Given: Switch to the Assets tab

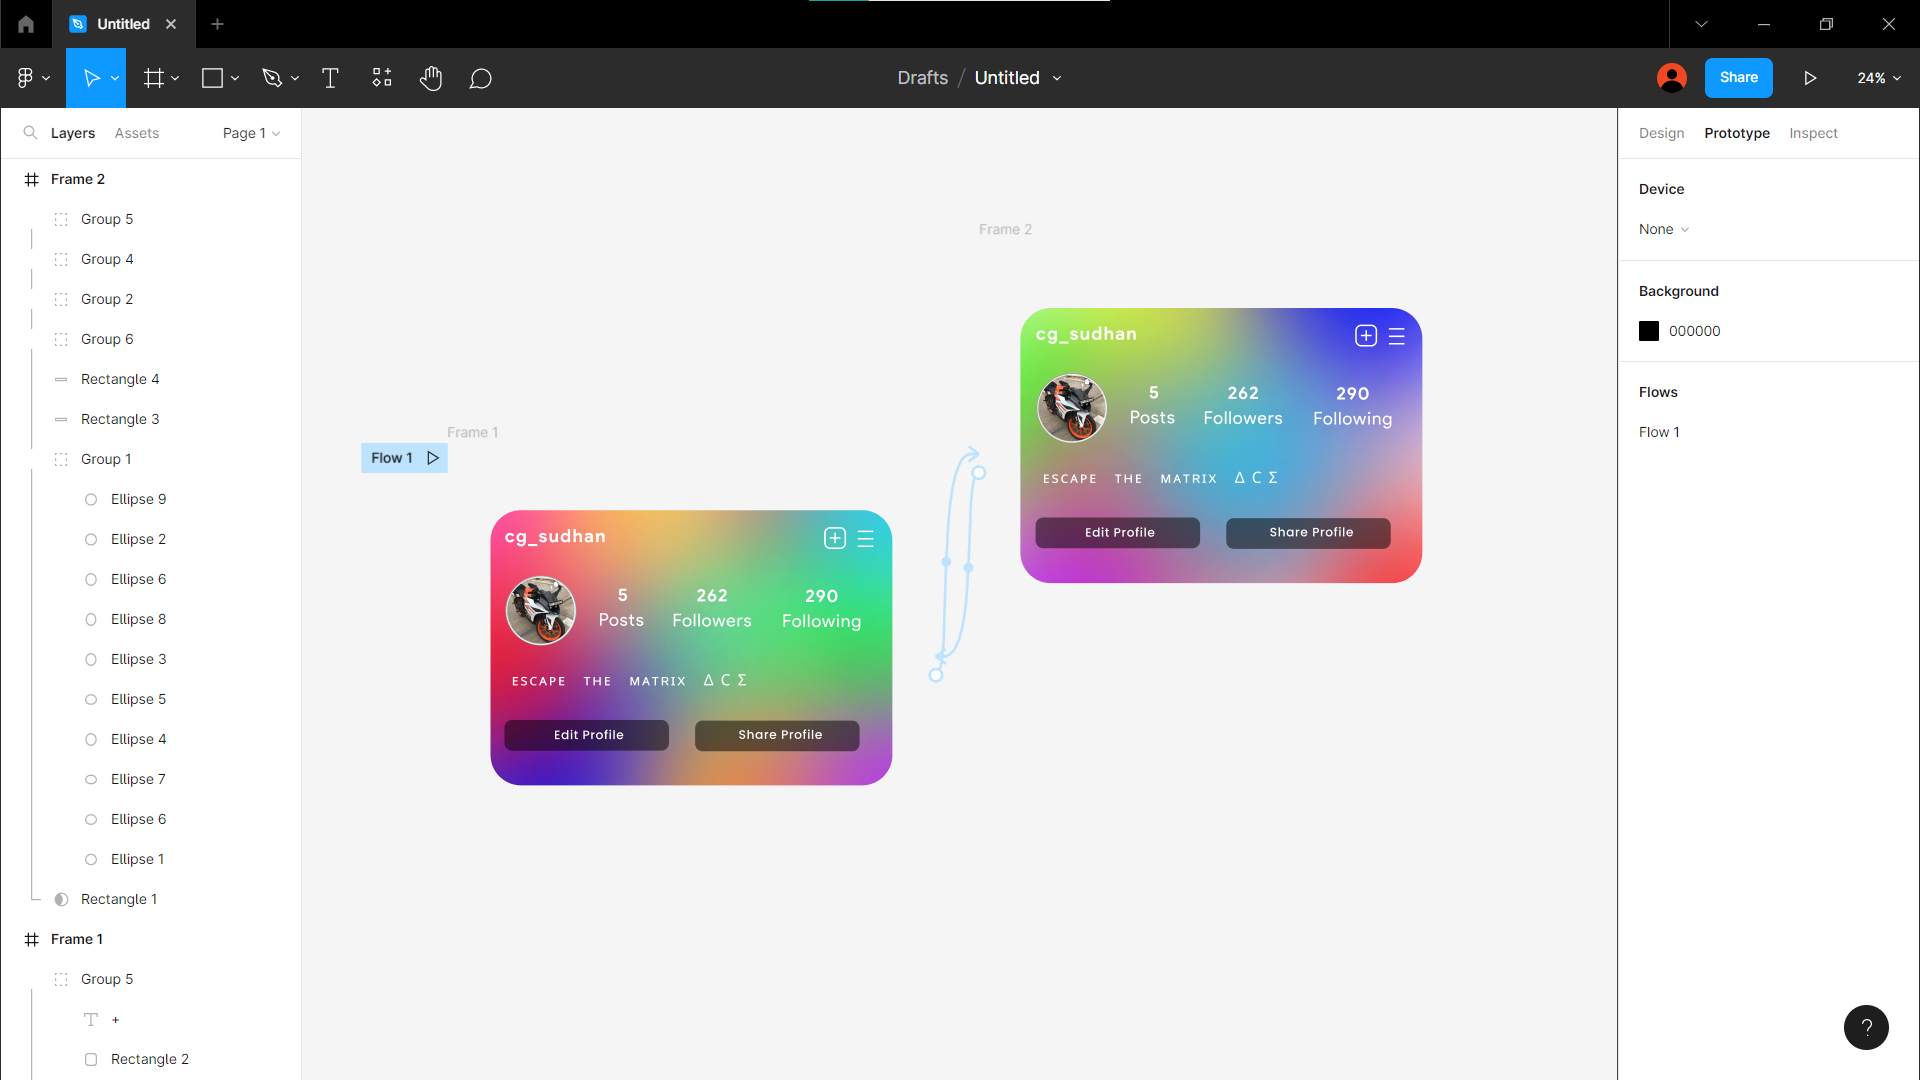Looking at the screenshot, I should tap(136, 132).
